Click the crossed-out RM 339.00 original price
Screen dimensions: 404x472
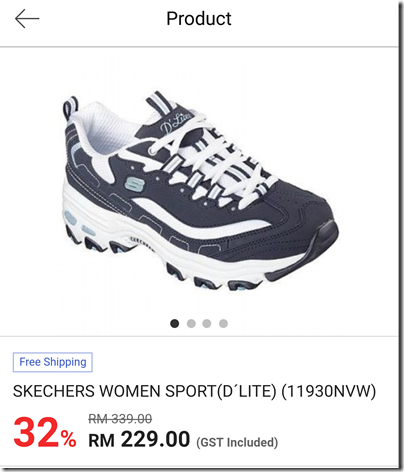point(120,418)
